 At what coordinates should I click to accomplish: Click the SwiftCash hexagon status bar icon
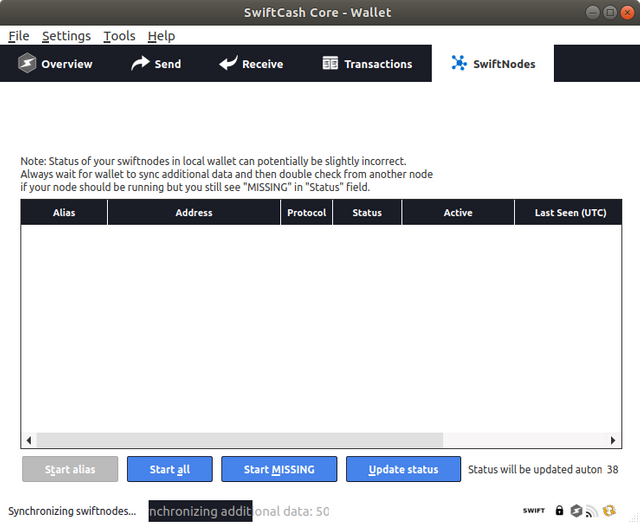576,511
